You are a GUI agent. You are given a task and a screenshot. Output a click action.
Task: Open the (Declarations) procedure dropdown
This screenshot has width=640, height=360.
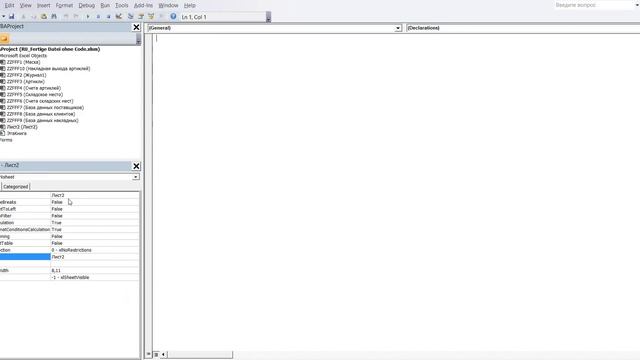tap(523, 28)
